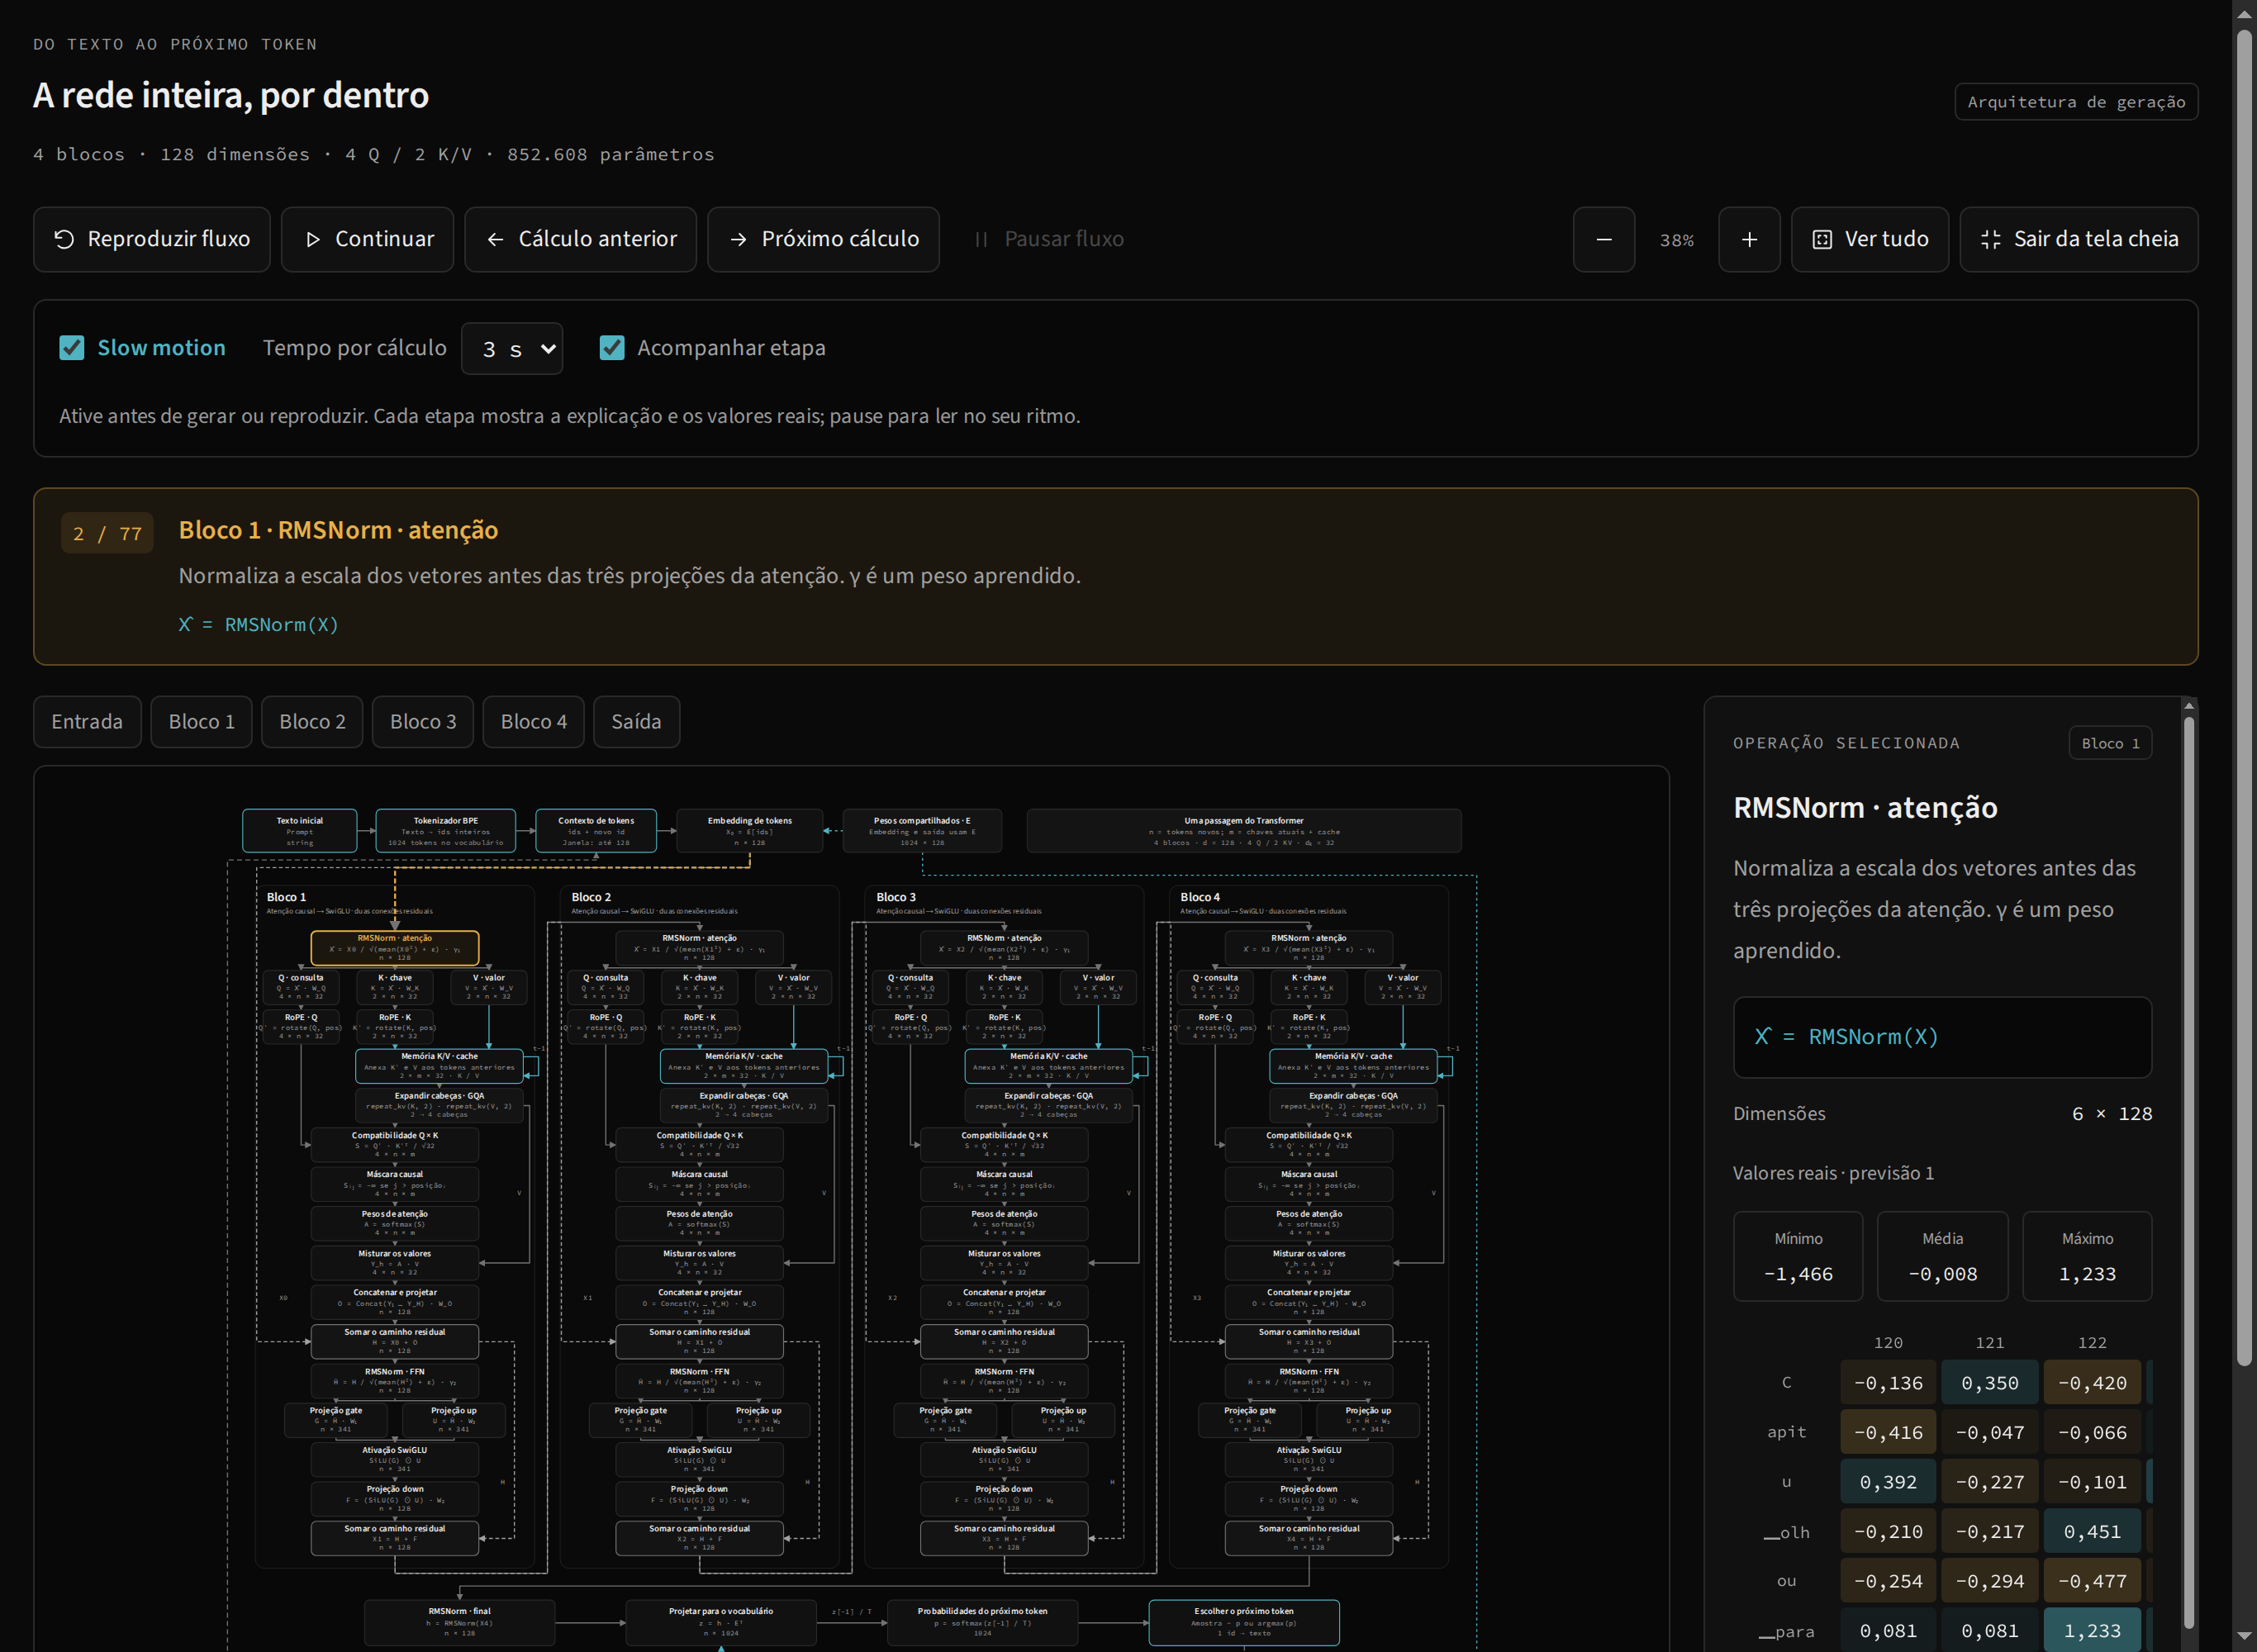Uncheck Acompanhar etapa checkbox
The height and width of the screenshot is (1652, 2257).
(612, 348)
